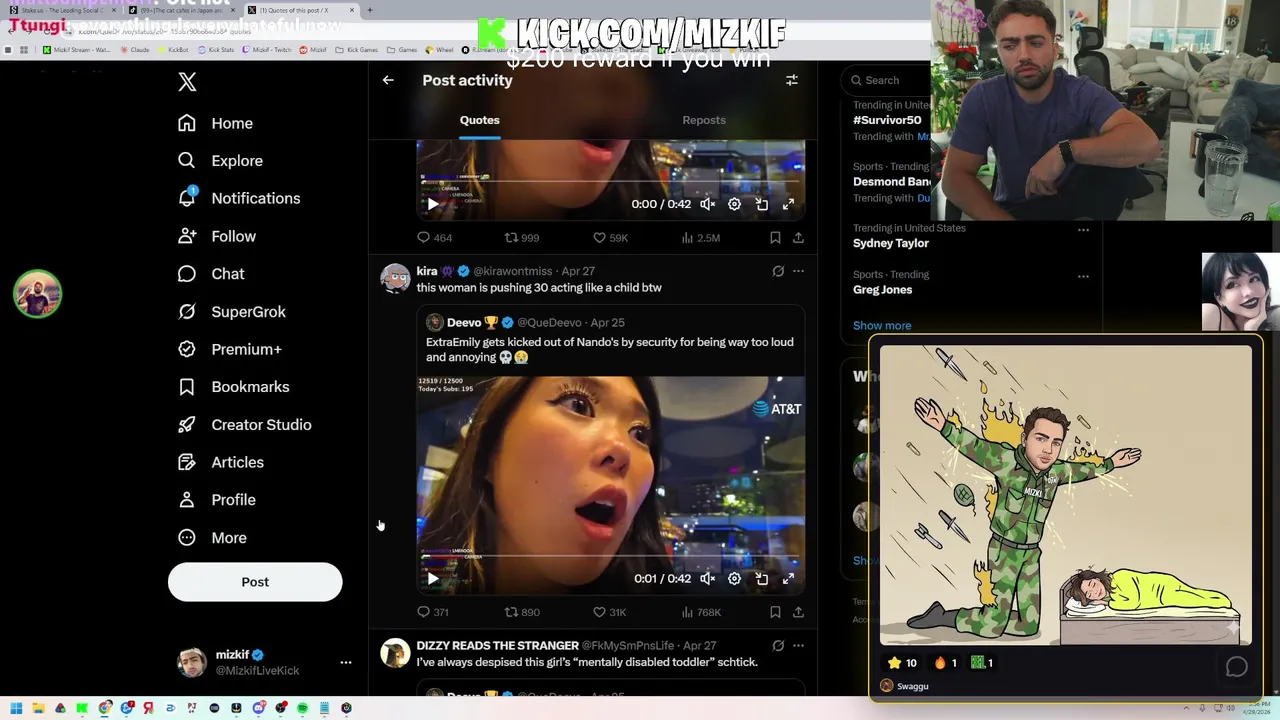Screen dimensions: 1280x720
Task: Open the Post activity filter settings icon
Action: [791, 80]
